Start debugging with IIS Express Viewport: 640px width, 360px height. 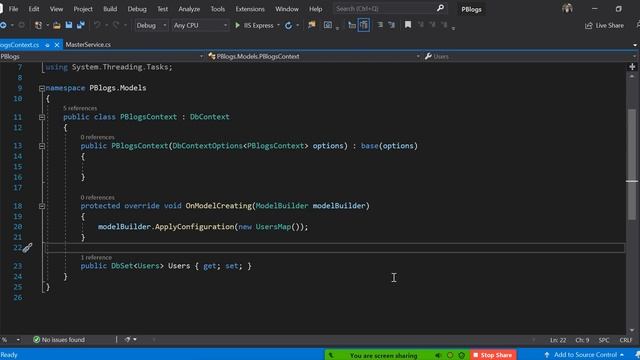point(254,25)
